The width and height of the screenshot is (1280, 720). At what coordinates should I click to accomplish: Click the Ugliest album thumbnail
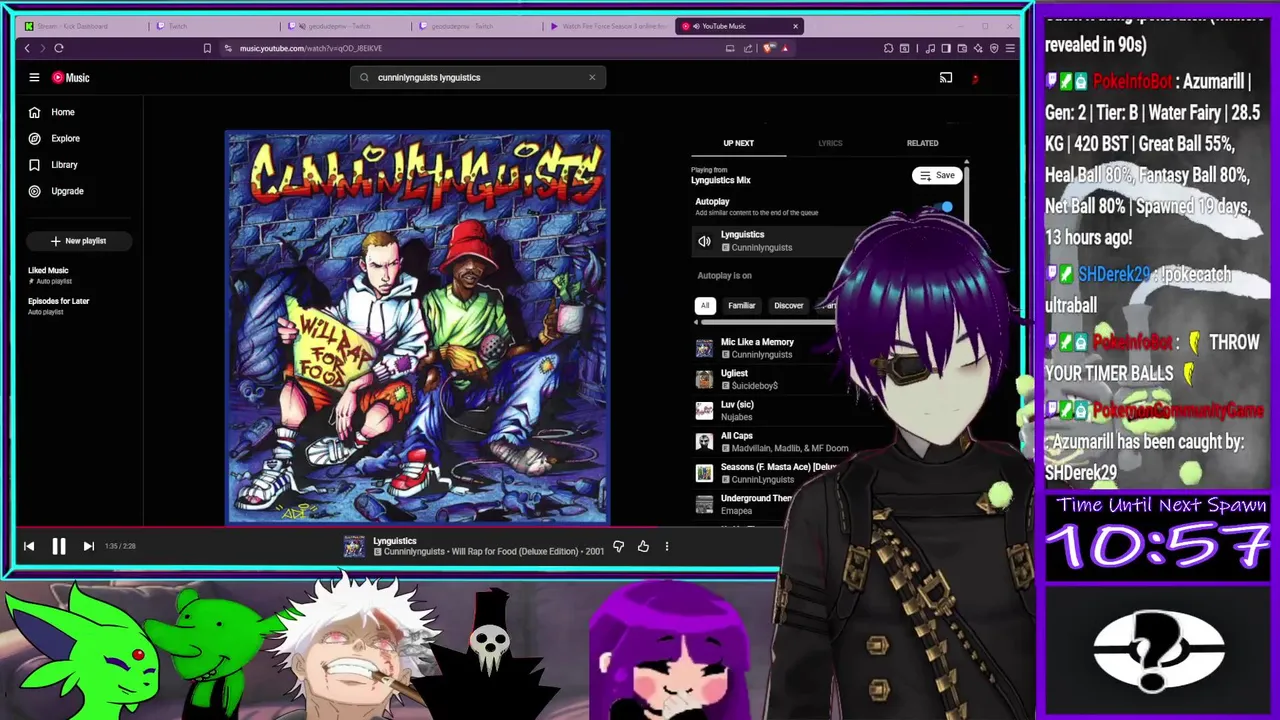705,379
